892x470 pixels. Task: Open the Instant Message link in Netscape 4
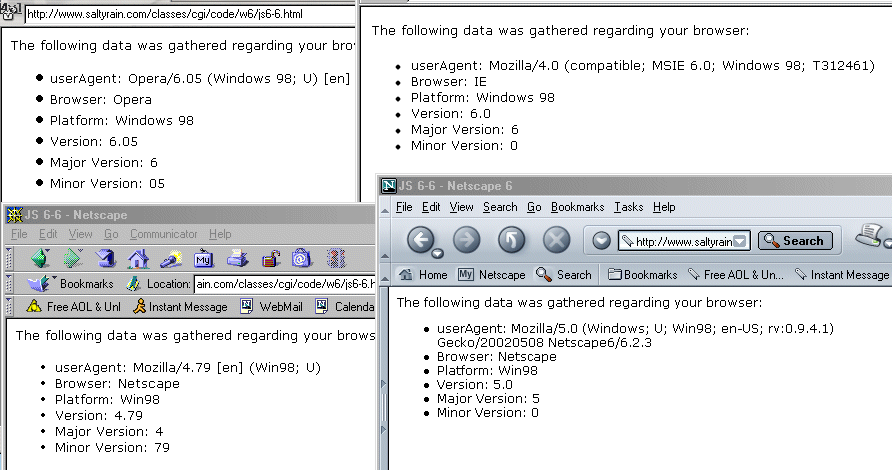180,307
